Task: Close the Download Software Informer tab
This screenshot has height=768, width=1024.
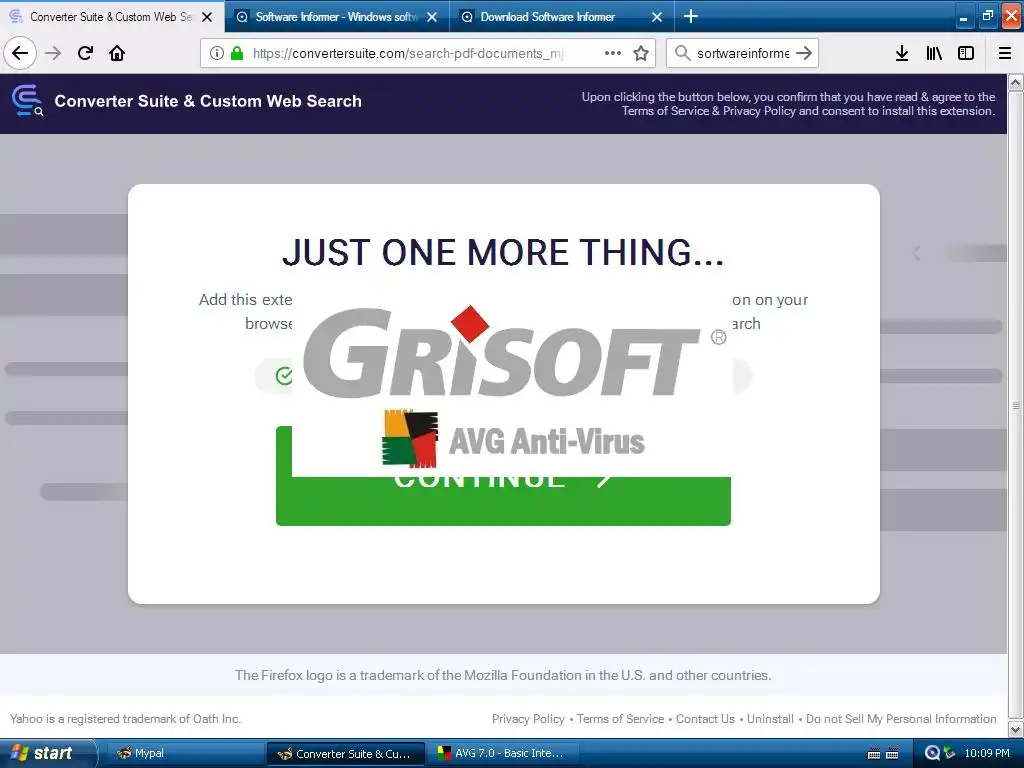Action: tap(657, 17)
